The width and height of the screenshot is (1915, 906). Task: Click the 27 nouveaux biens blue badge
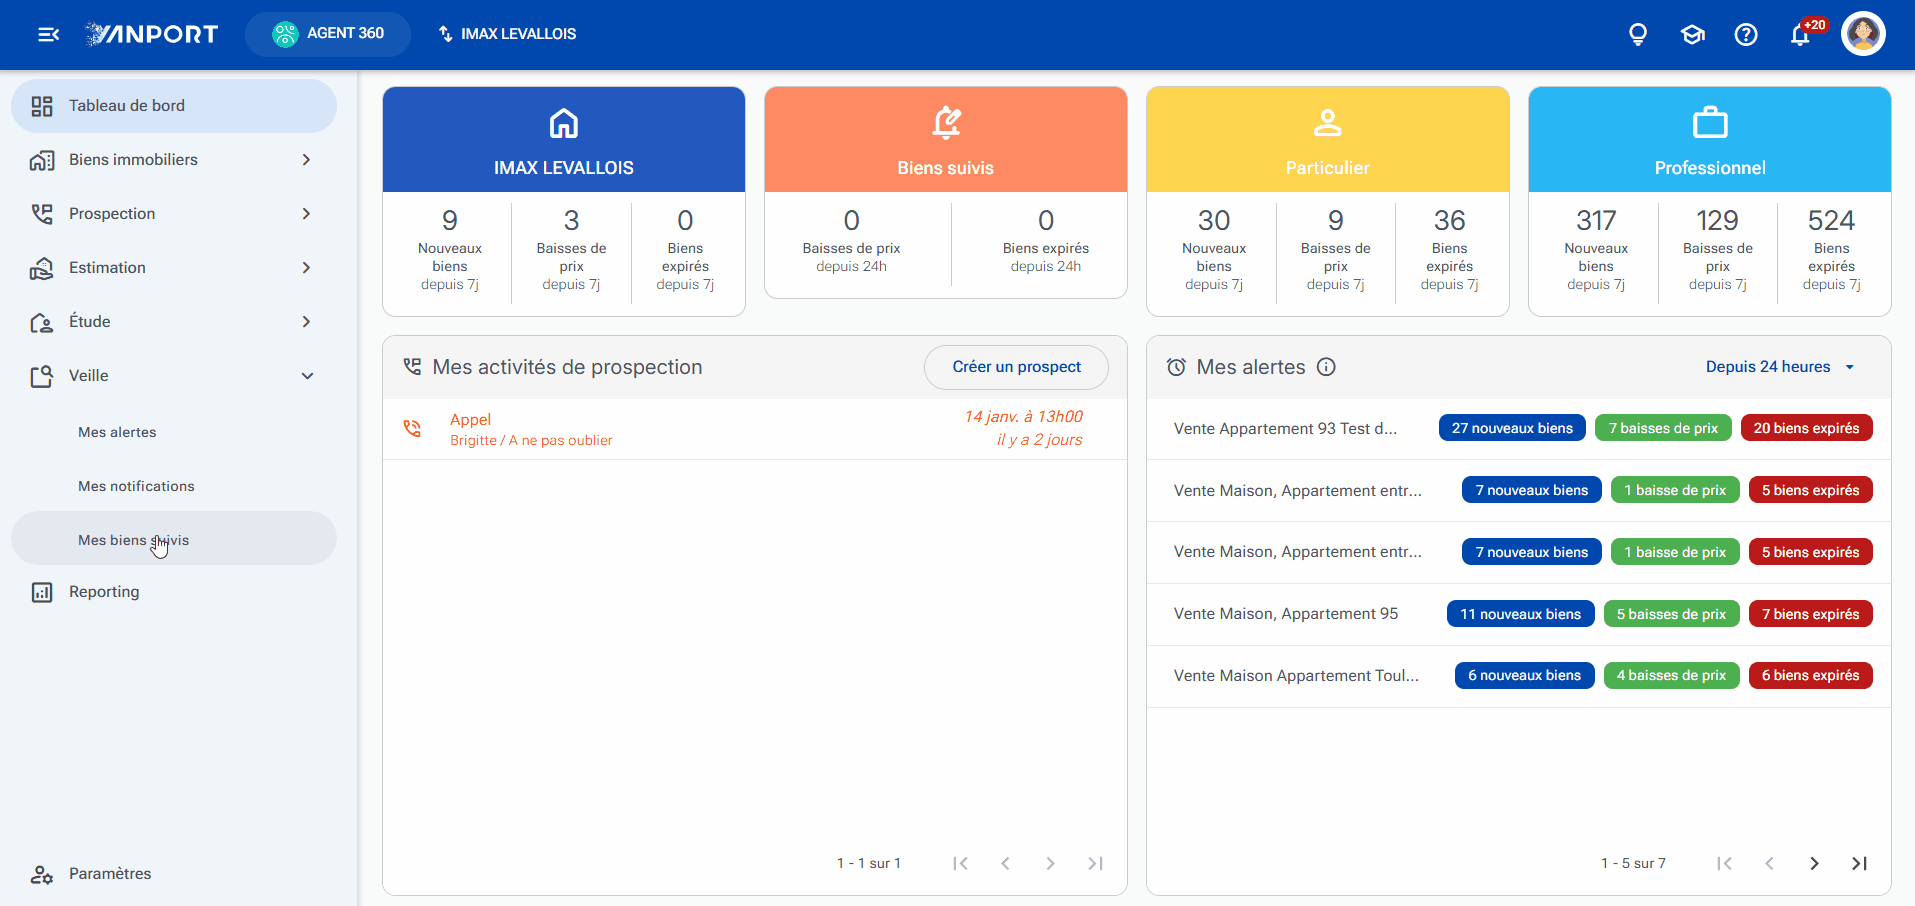click(1512, 428)
